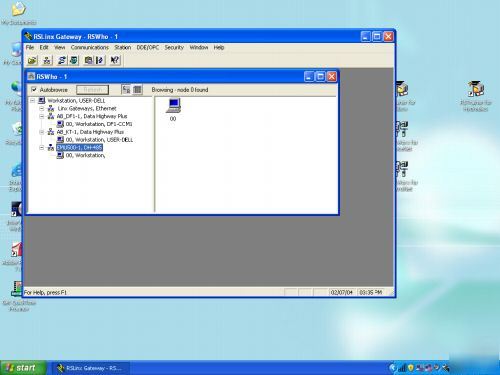Click the RSLinx Gateway title bar icon
This screenshot has width=500, height=375.
(x=28, y=36)
